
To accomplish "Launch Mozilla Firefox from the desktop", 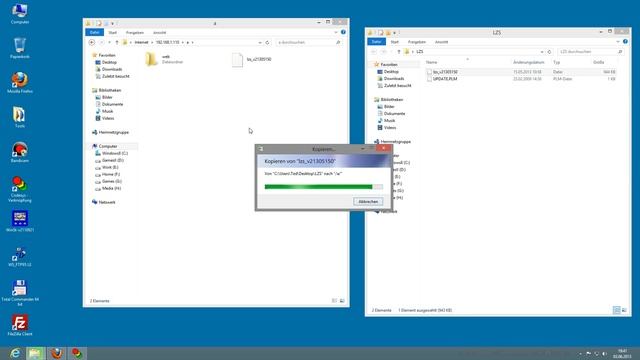I will click(x=20, y=83).
